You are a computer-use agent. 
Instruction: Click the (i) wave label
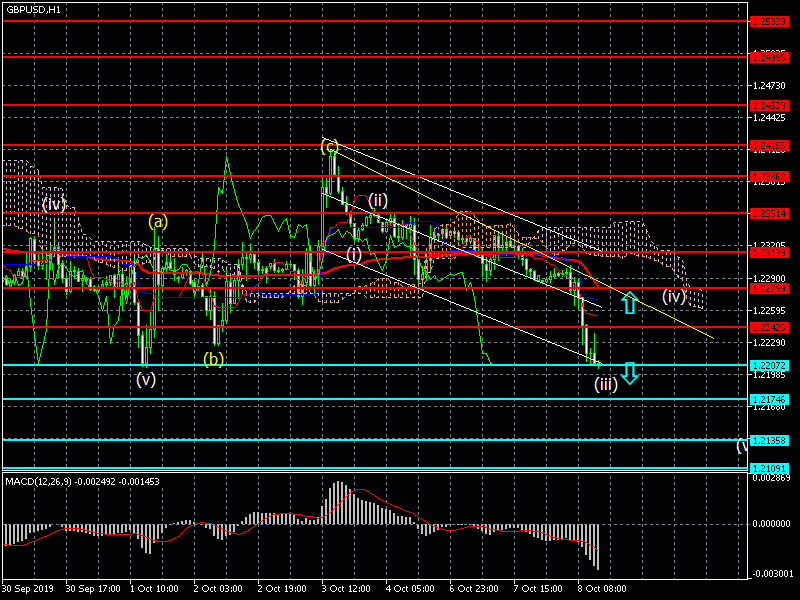coord(354,254)
